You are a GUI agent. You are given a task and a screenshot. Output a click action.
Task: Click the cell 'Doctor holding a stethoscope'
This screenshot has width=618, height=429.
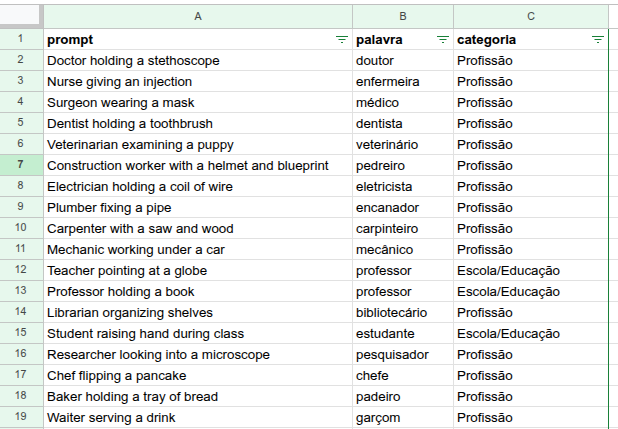click(x=198, y=60)
